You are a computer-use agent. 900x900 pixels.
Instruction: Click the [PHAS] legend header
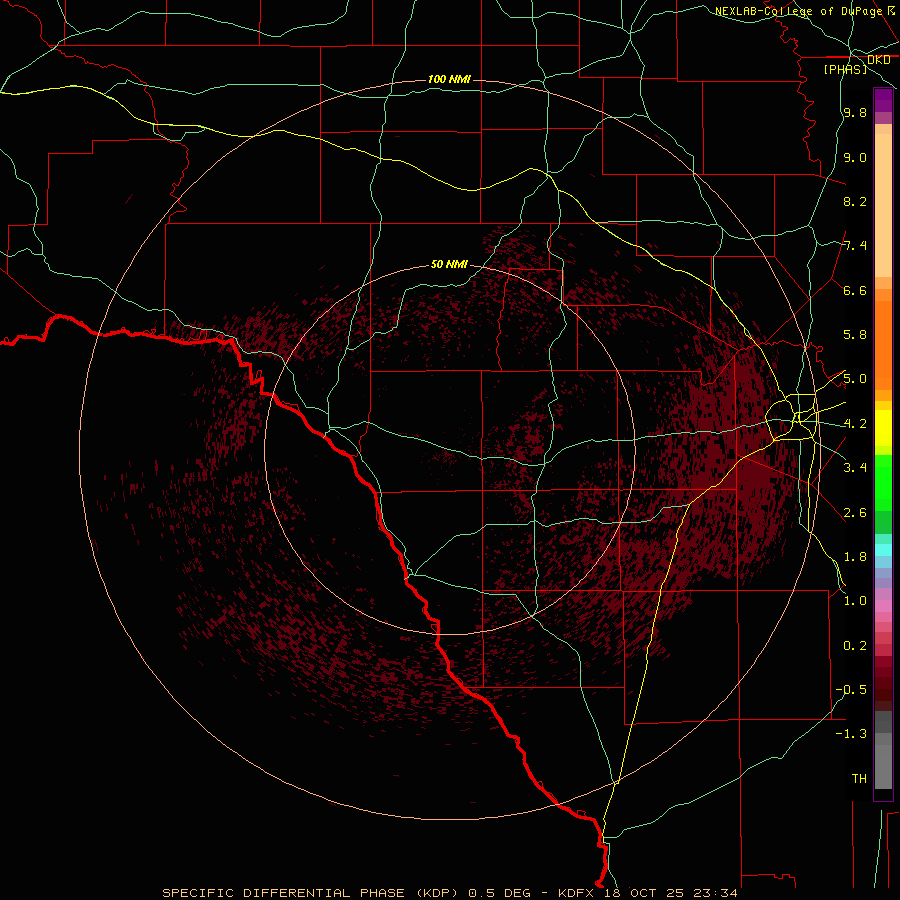[845, 70]
